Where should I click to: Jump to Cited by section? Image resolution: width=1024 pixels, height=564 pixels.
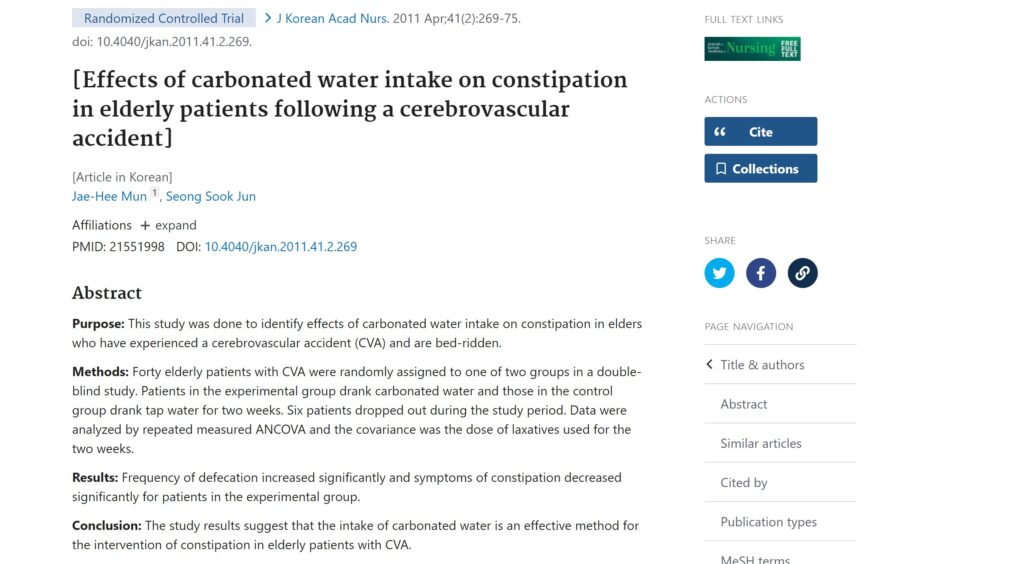click(x=744, y=482)
